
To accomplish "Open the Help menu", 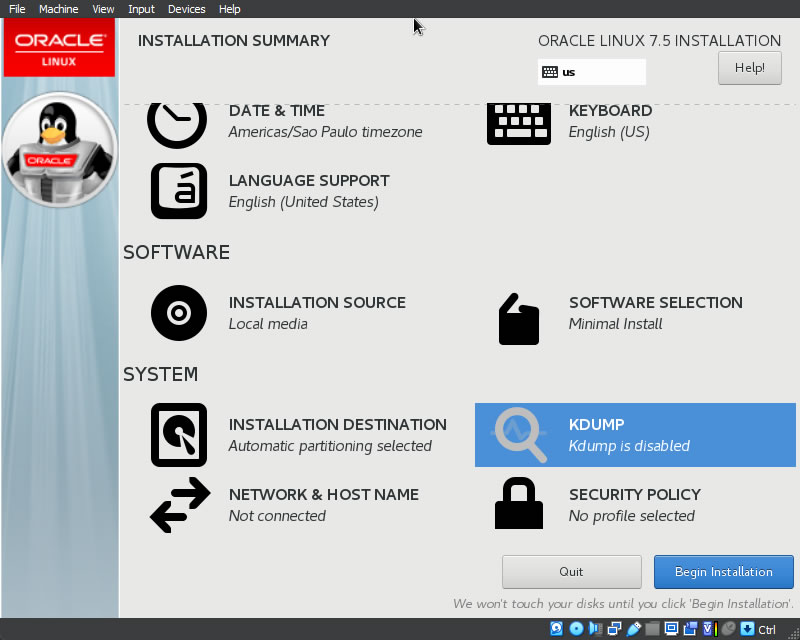I will [230, 9].
